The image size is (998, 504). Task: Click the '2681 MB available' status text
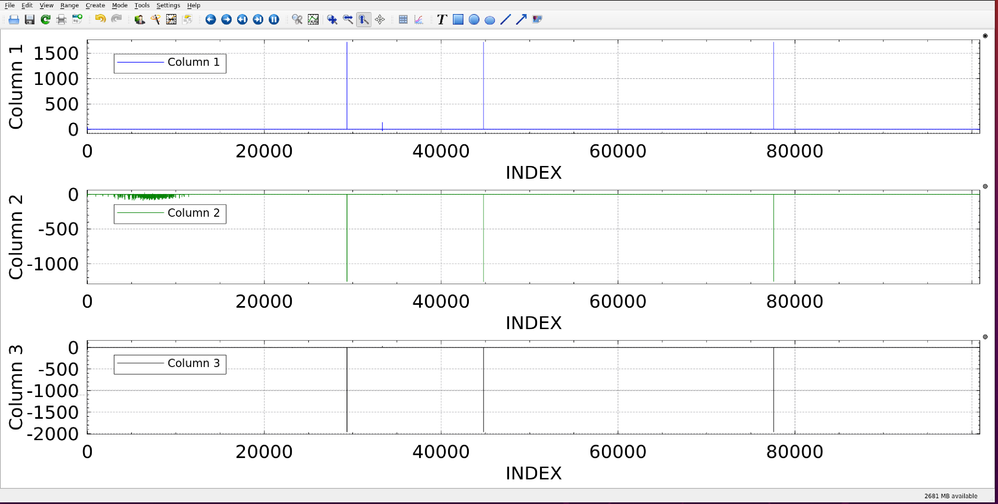tap(951, 496)
